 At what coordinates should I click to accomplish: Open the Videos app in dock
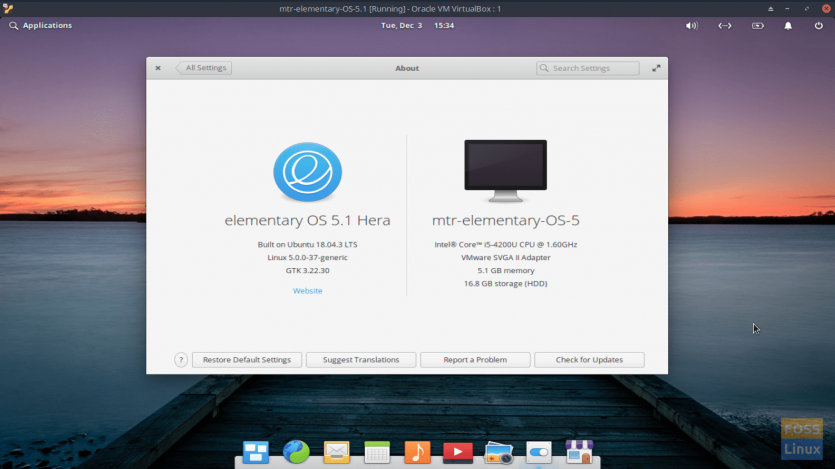(457, 452)
